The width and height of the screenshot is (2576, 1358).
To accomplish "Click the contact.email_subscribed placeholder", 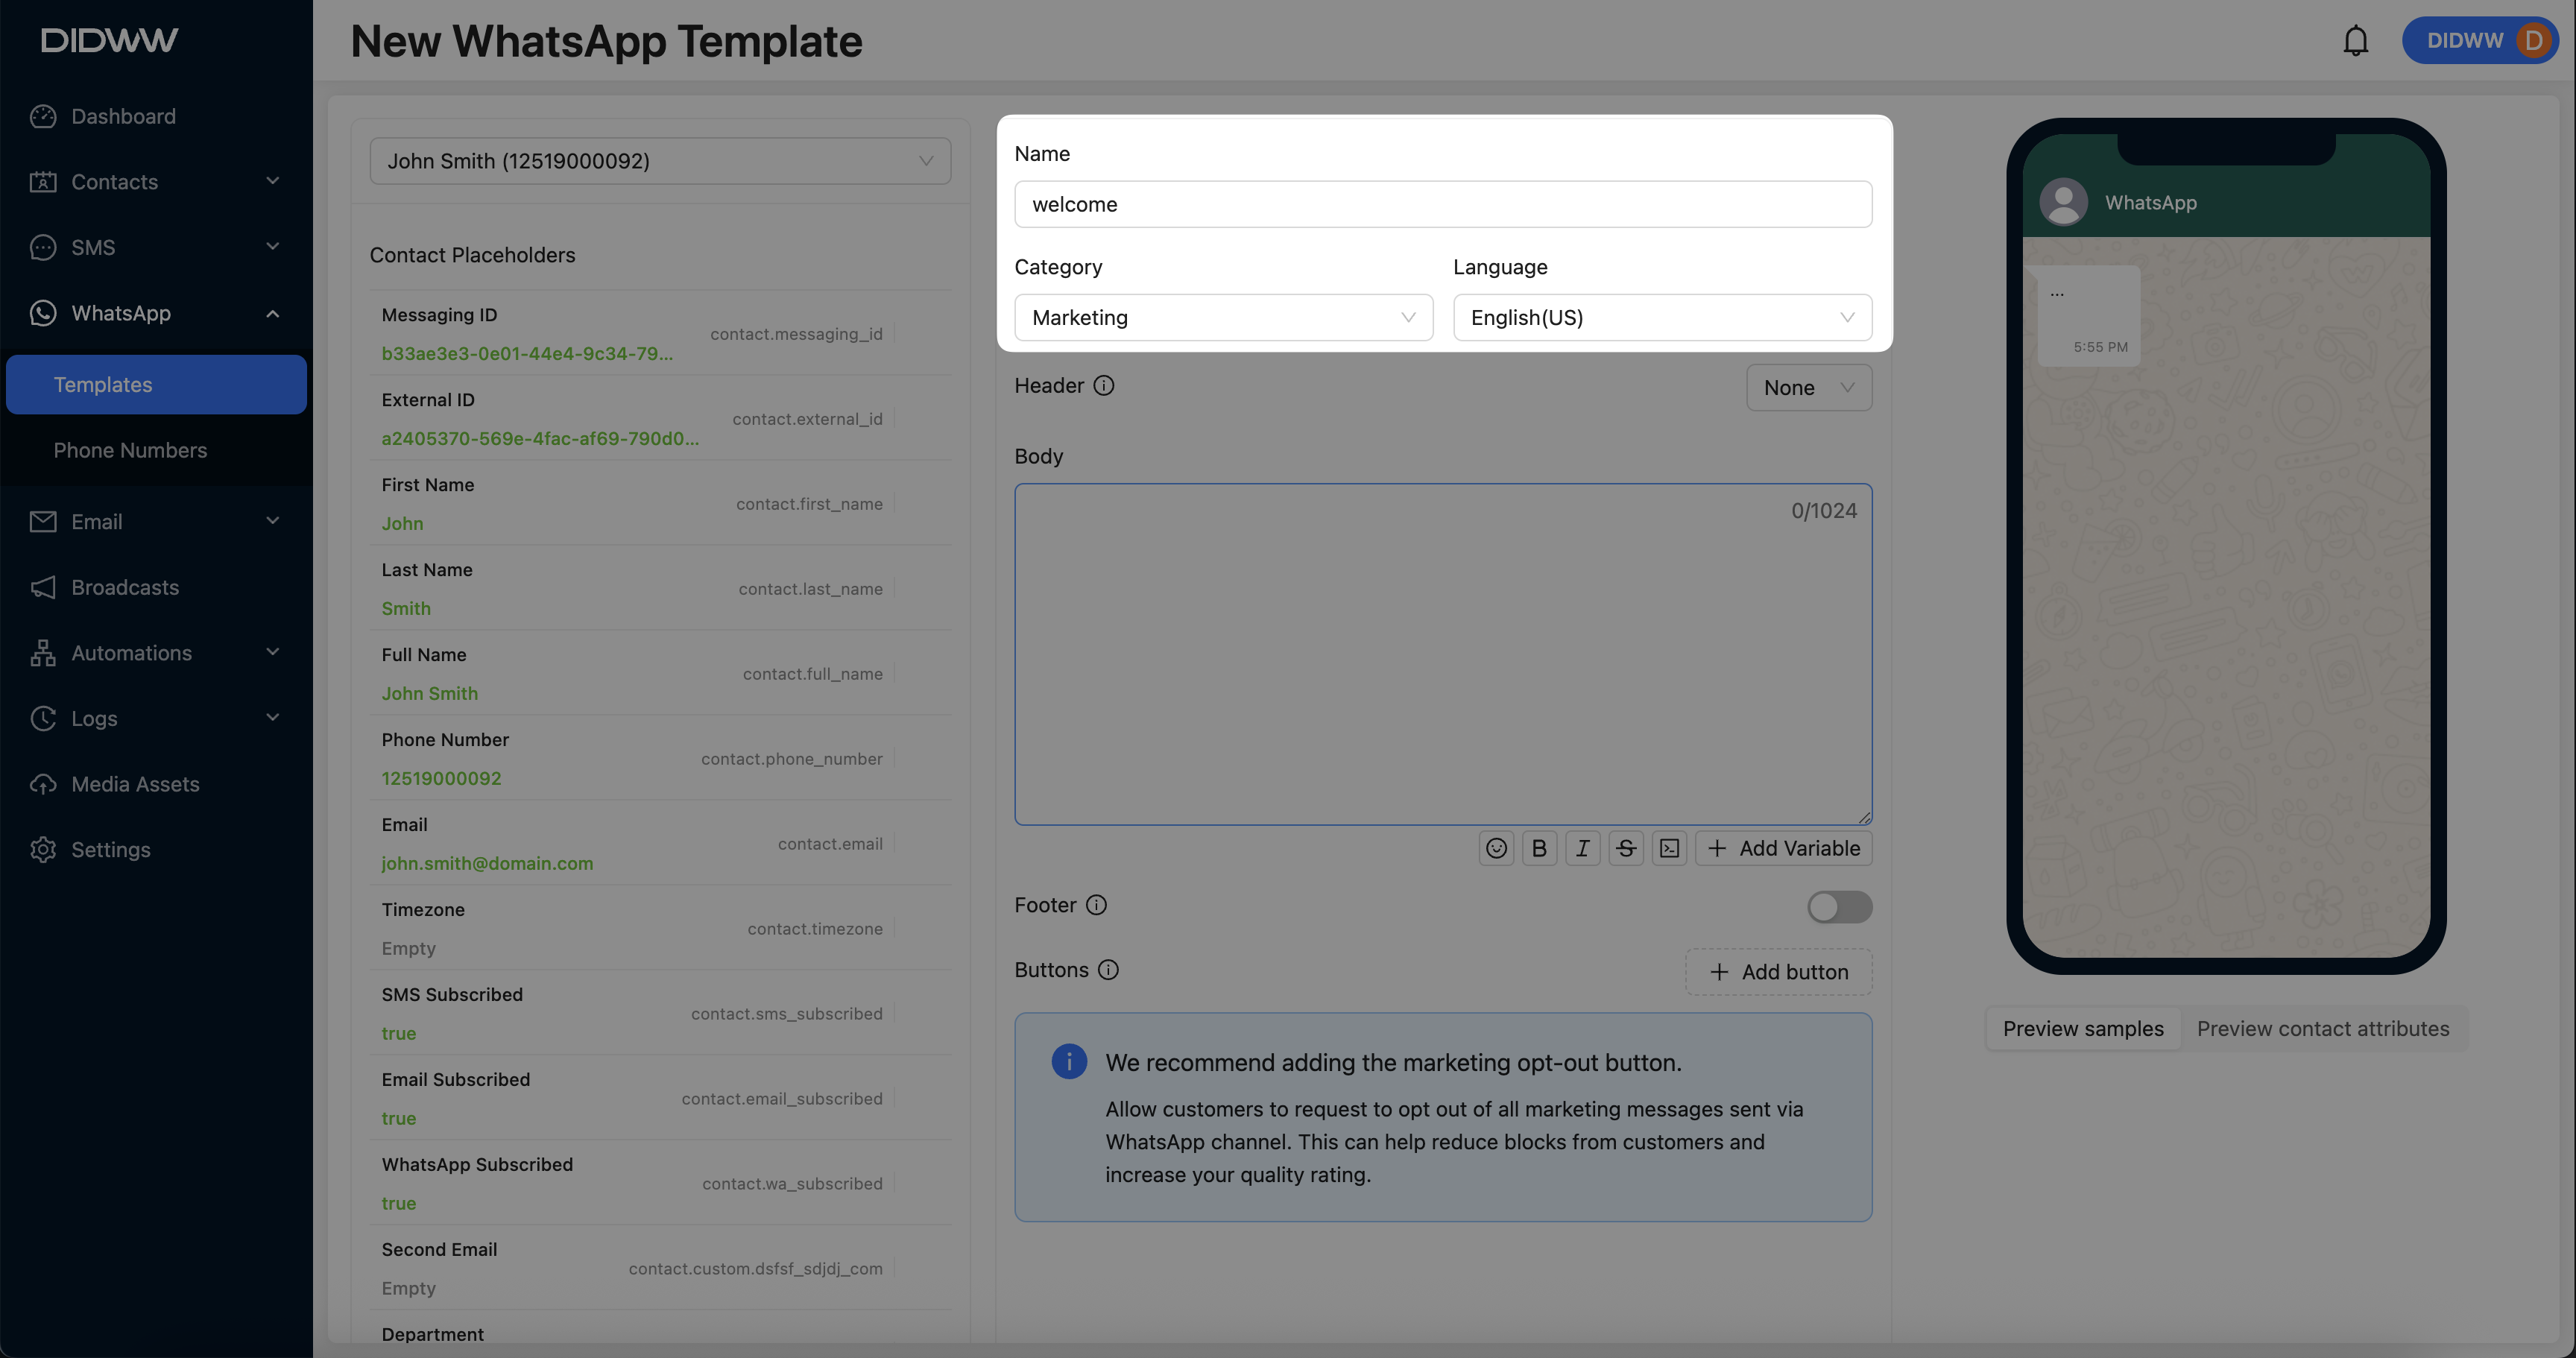I will point(782,1099).
